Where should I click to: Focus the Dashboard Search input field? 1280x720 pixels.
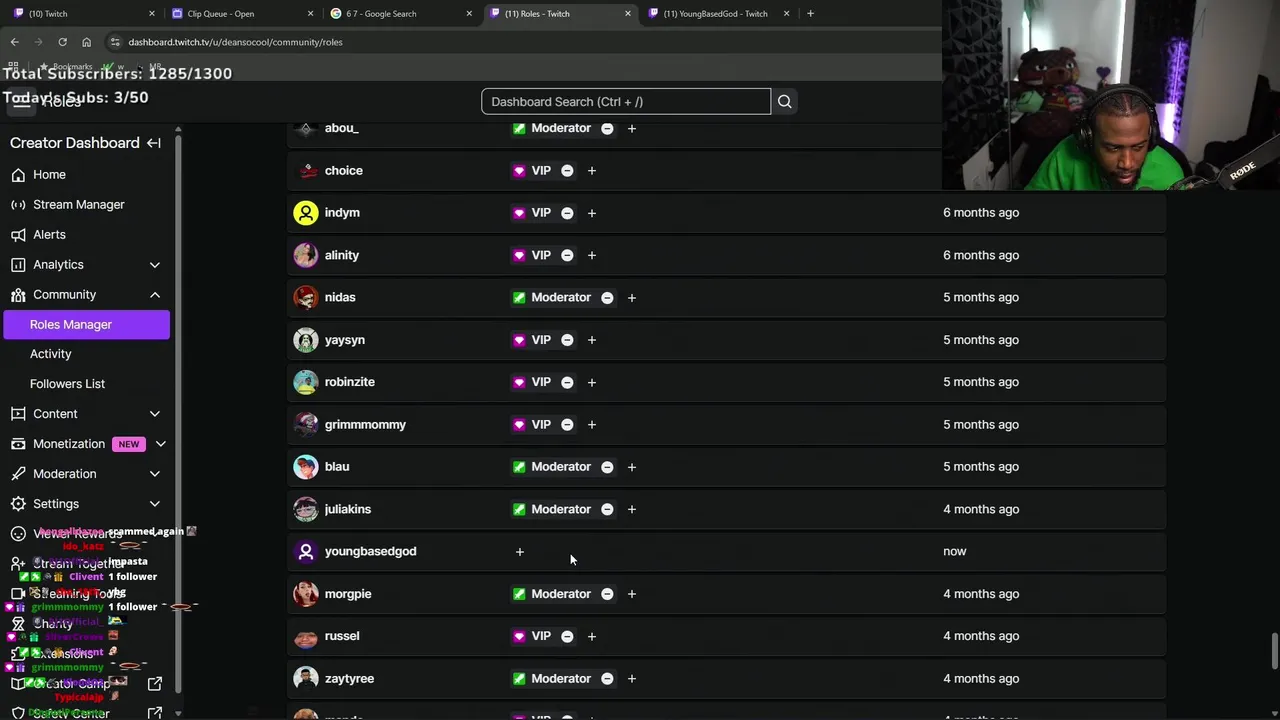click(625, 101)
